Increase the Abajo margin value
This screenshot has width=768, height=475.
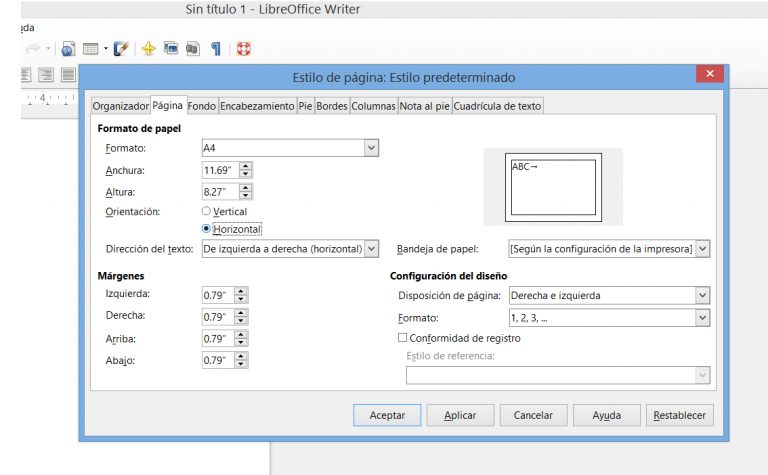pos(241,356)
